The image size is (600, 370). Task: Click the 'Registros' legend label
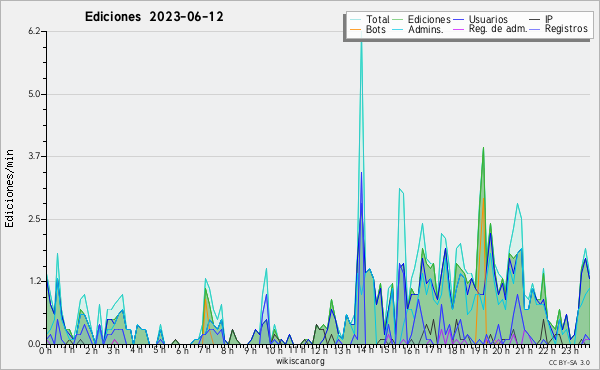click(x=566, y=29)
